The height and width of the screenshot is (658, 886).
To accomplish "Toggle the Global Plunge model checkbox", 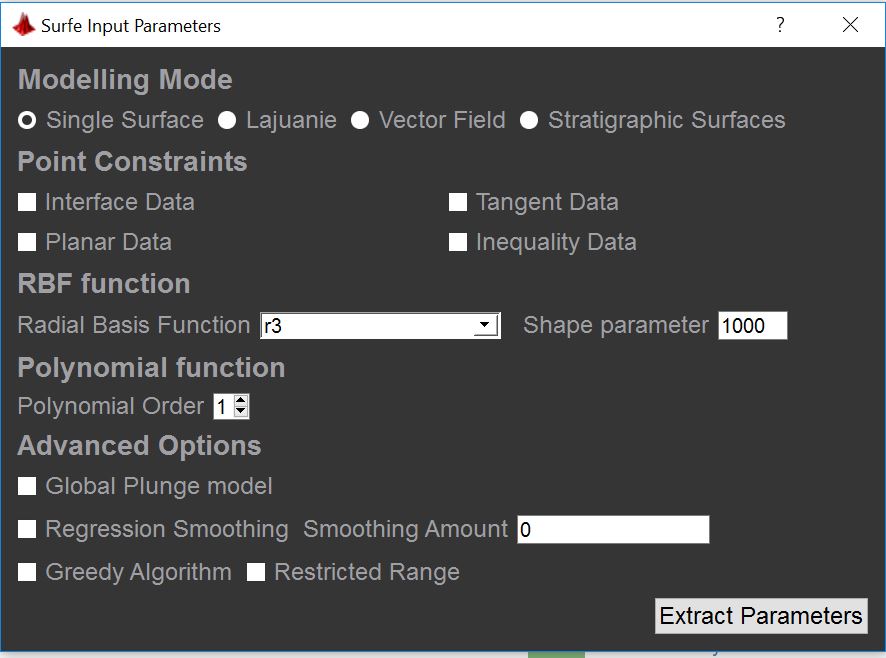I will pyautogui.click(x=28, y=487).
